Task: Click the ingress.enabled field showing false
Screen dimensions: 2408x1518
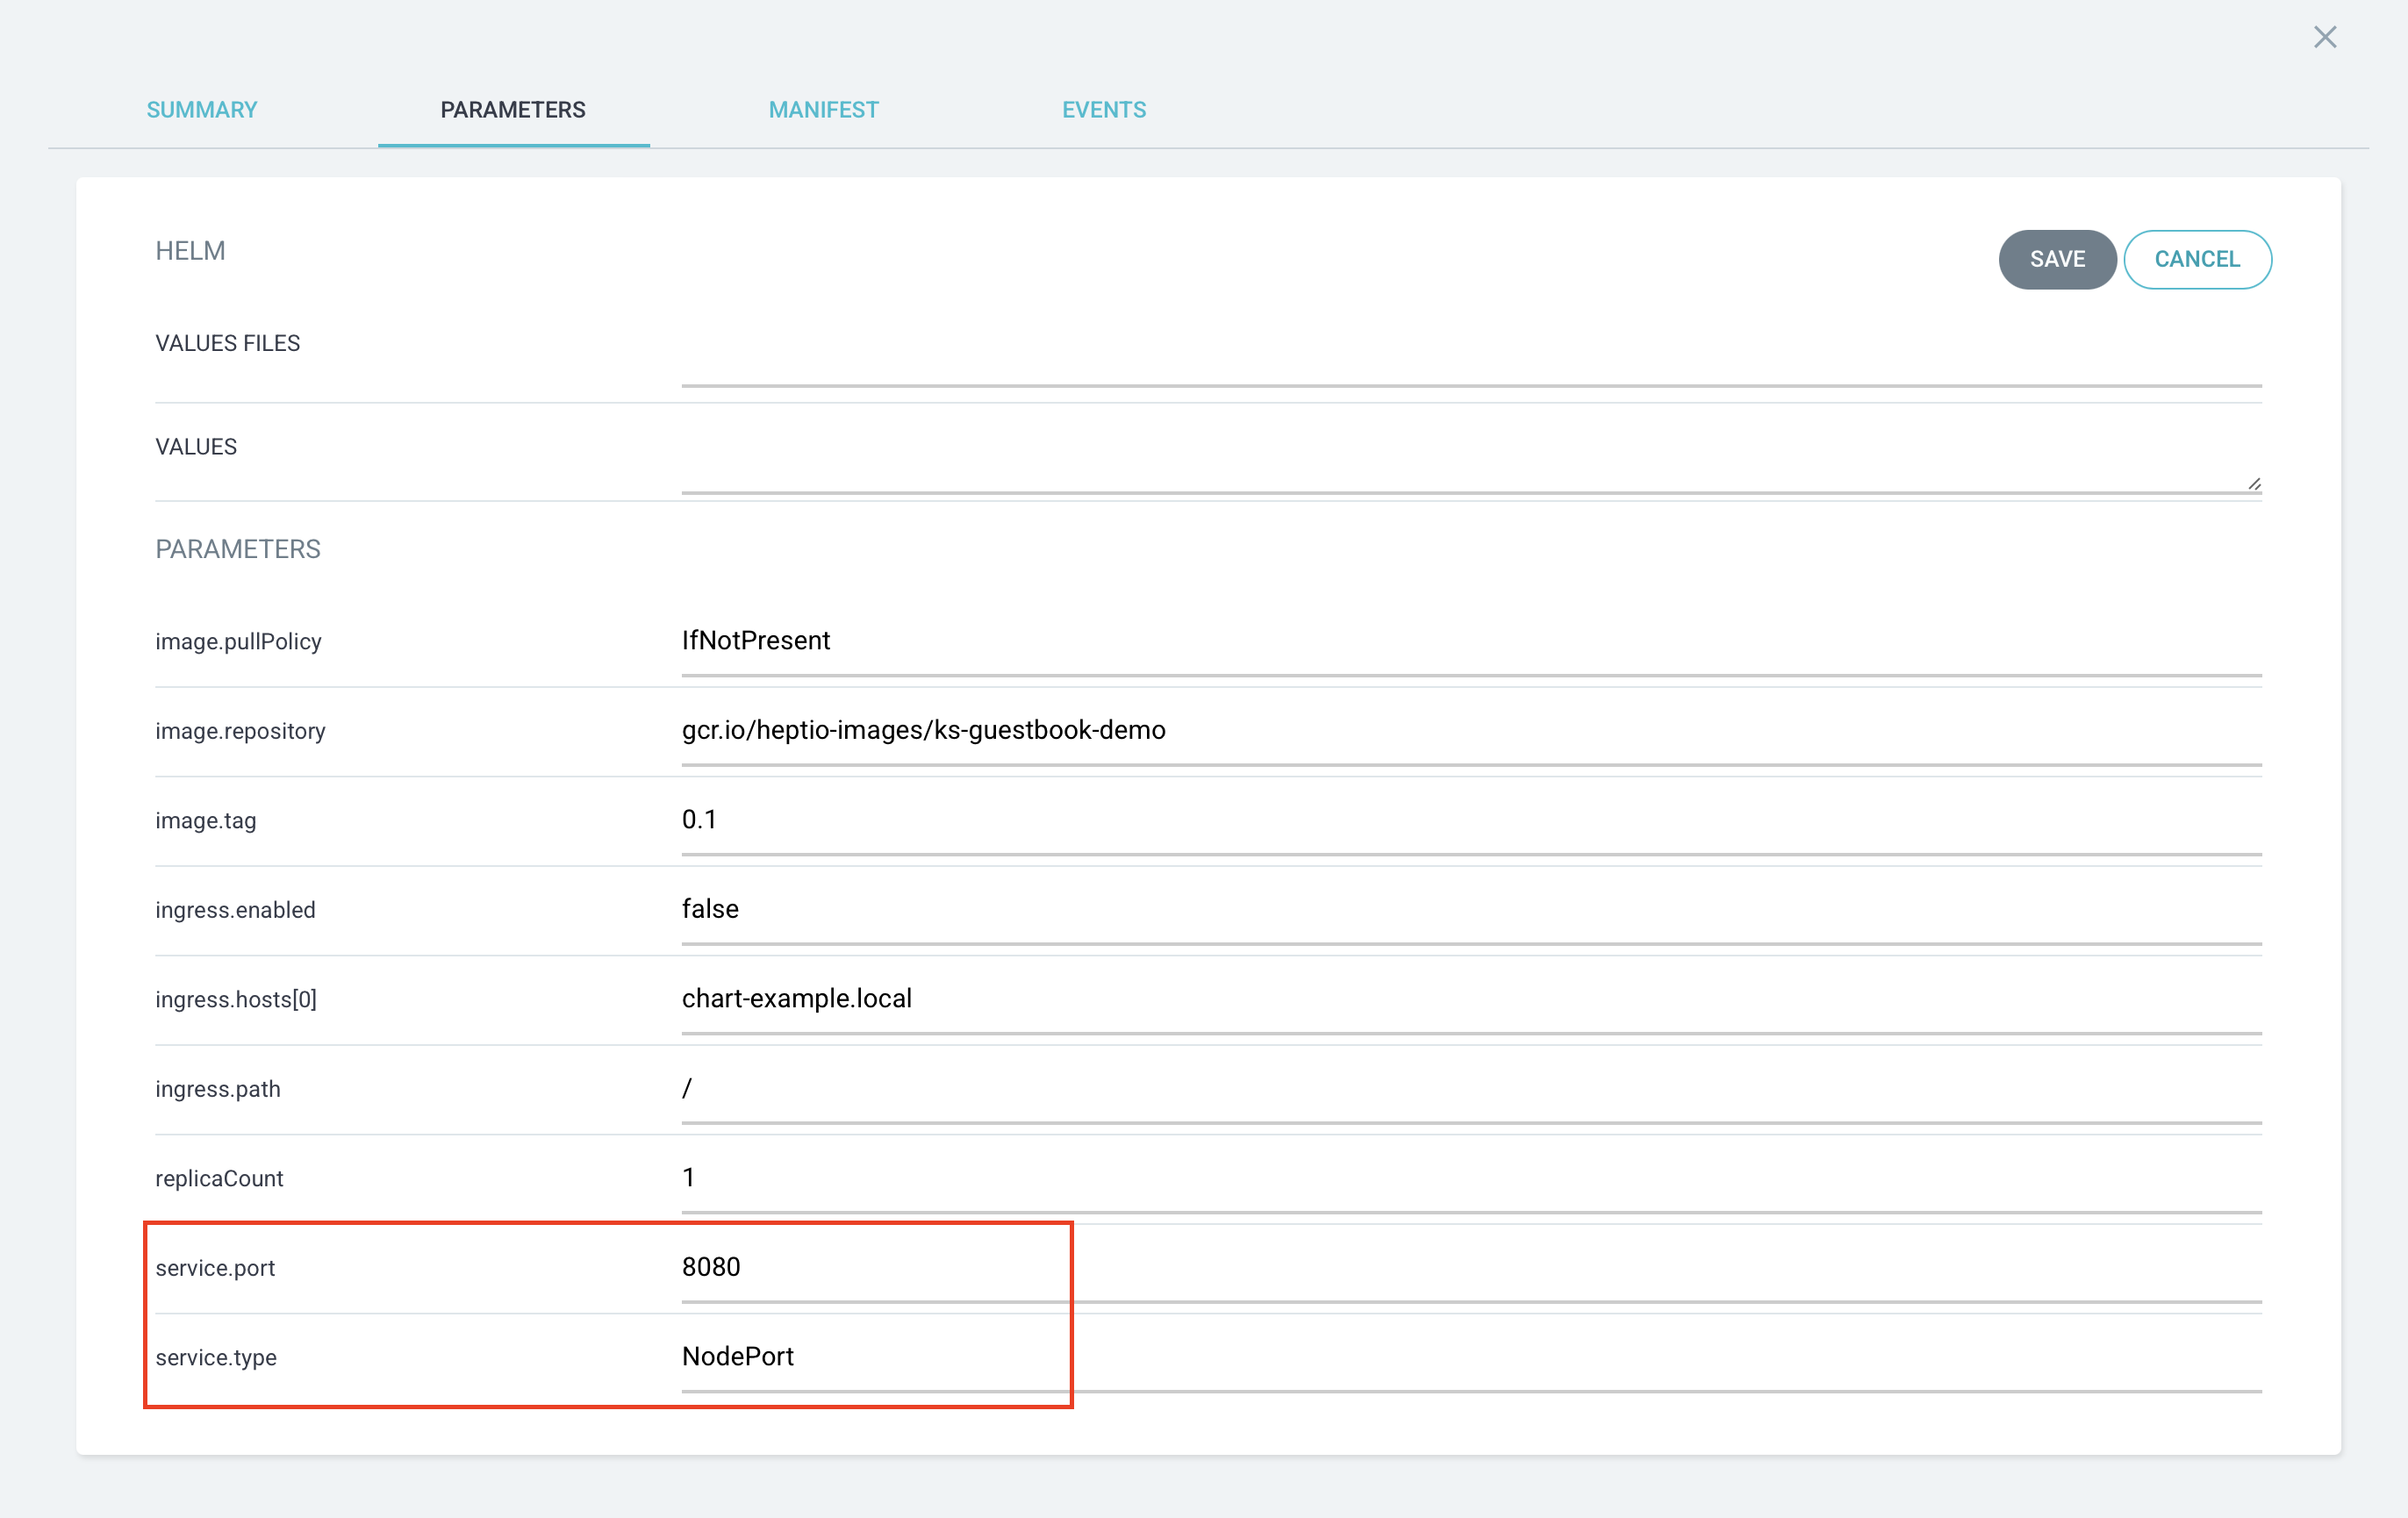Action: 1470,910
